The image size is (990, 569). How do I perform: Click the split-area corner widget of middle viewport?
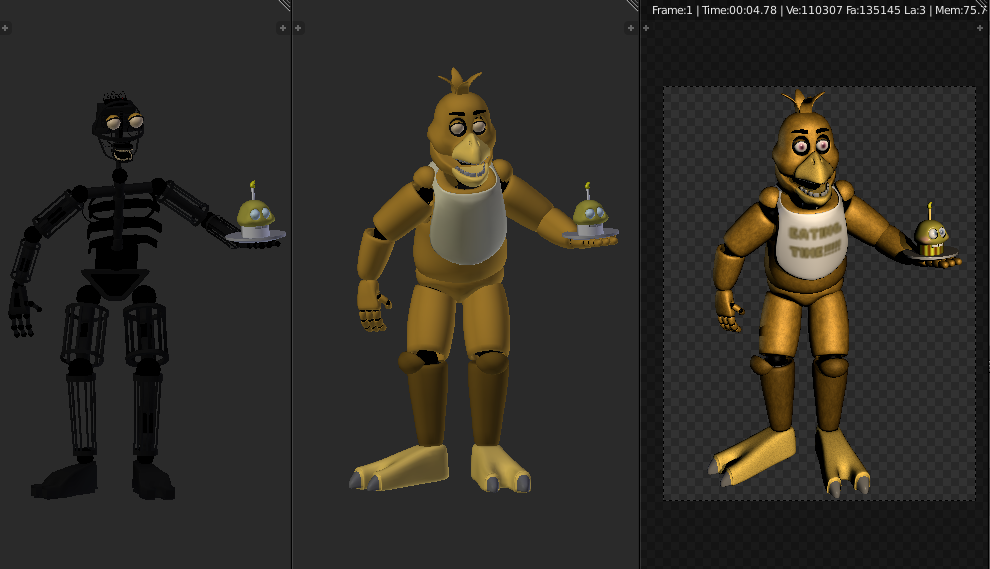pyautogui.click(x=633, y=5)
